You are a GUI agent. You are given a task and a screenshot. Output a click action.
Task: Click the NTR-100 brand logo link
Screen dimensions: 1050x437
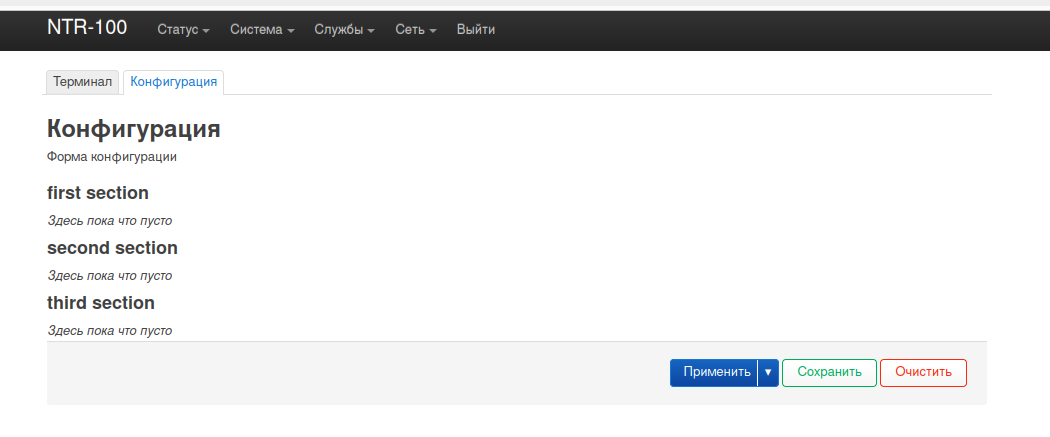point(87,28)
